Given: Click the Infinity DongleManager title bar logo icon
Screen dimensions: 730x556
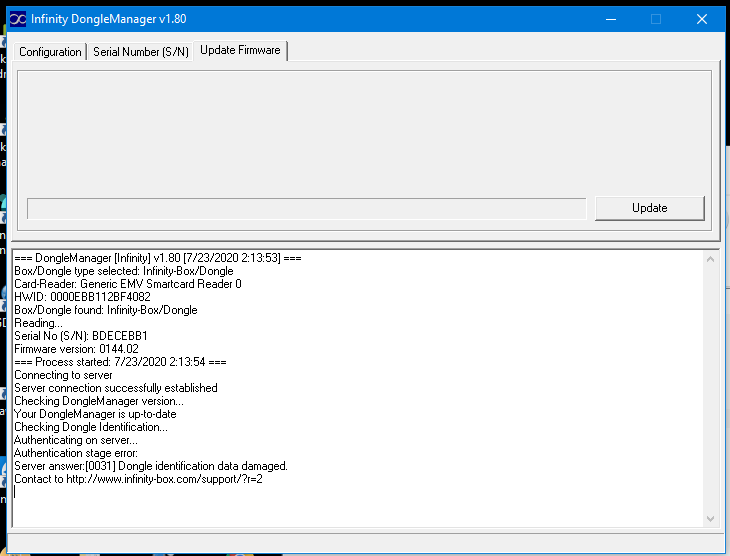Looking at the screenshot, I should click(x=18, y=19).
